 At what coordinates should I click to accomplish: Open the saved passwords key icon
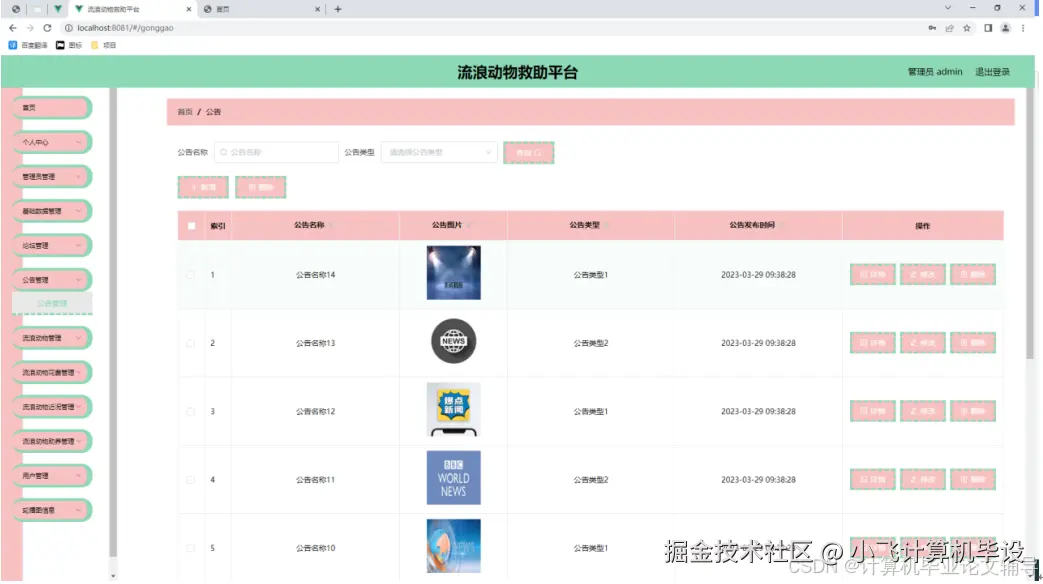(932, 28)
